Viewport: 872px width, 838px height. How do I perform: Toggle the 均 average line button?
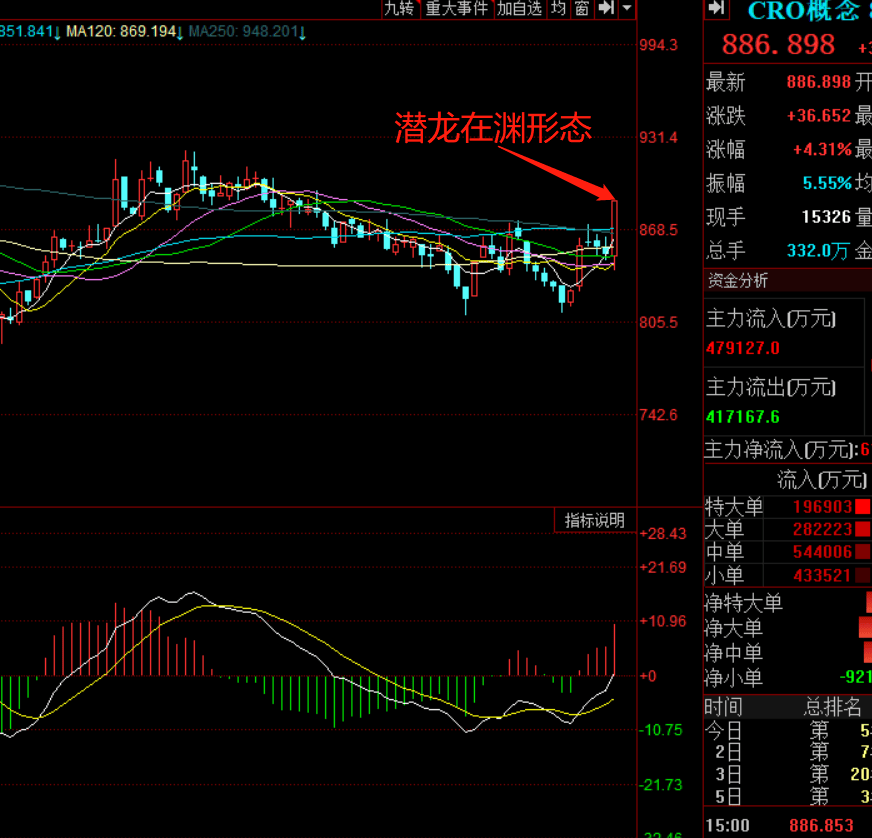click(x=558, y=9)
